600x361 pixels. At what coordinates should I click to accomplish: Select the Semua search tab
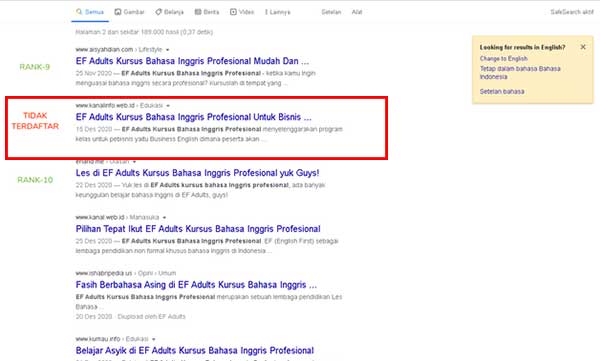90,12
